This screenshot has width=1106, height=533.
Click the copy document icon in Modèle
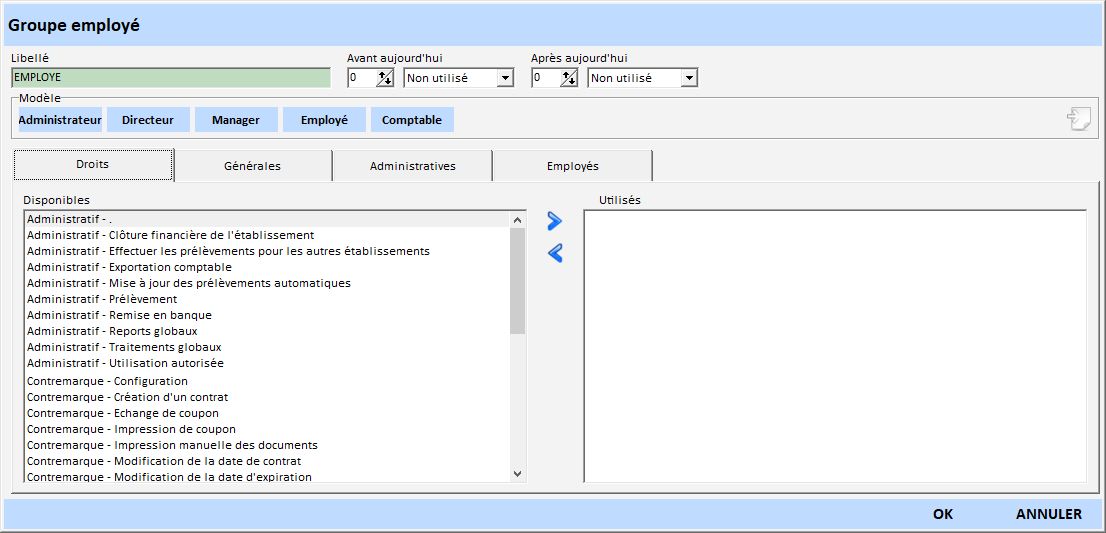[x=1078, y=119]
